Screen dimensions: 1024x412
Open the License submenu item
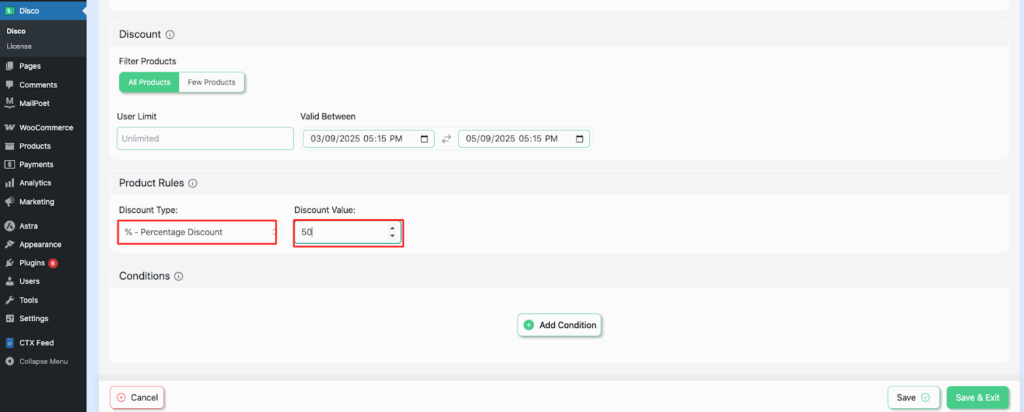click(x=19, y=46)
